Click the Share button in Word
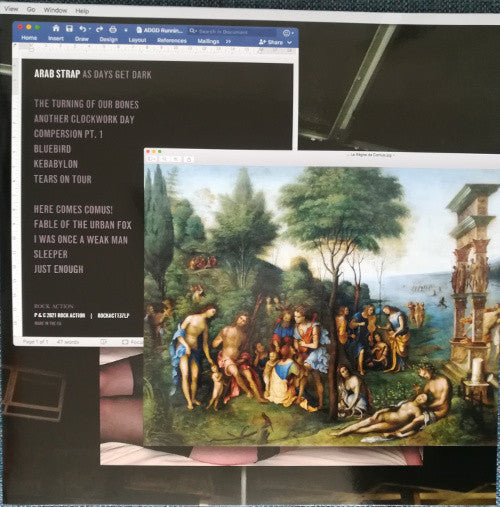 271,42
